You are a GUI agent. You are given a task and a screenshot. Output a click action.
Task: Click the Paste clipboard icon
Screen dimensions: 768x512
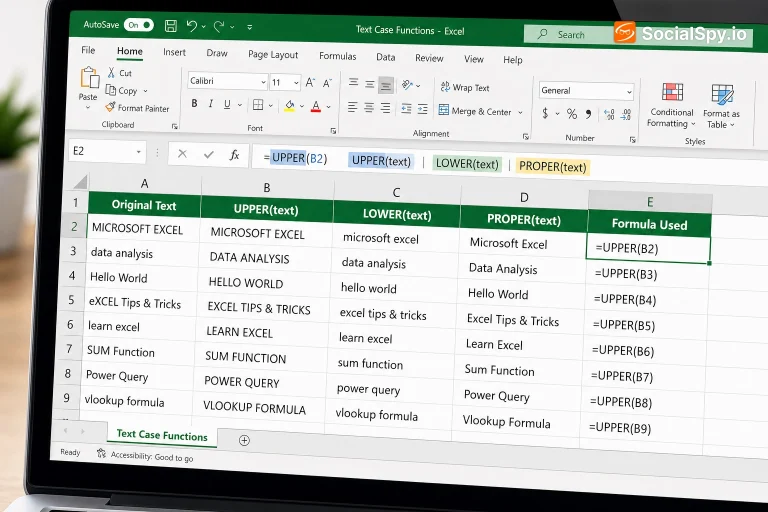point(89,77)
